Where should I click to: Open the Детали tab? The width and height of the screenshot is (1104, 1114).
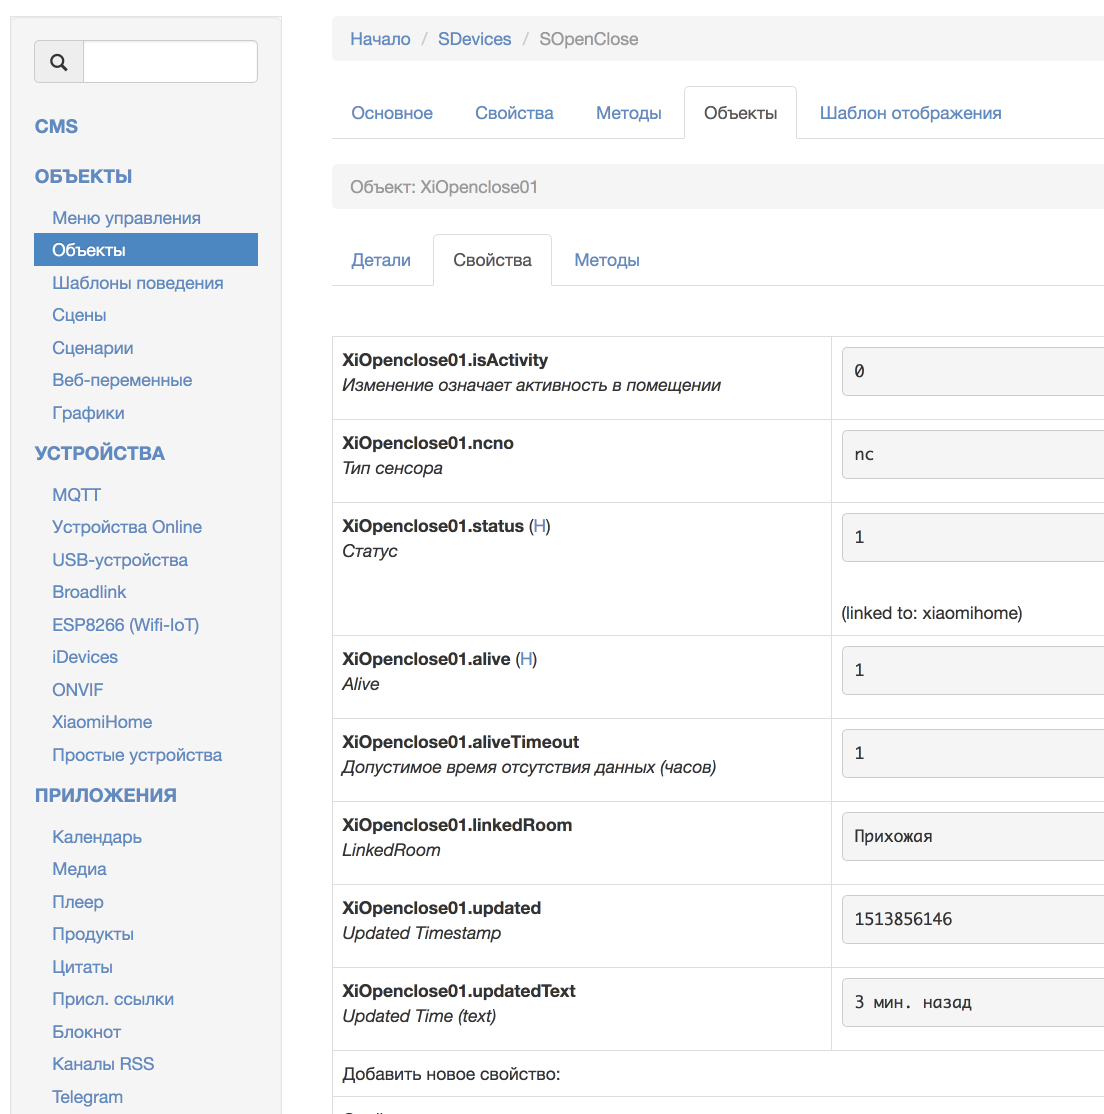[x=381, y=260]
